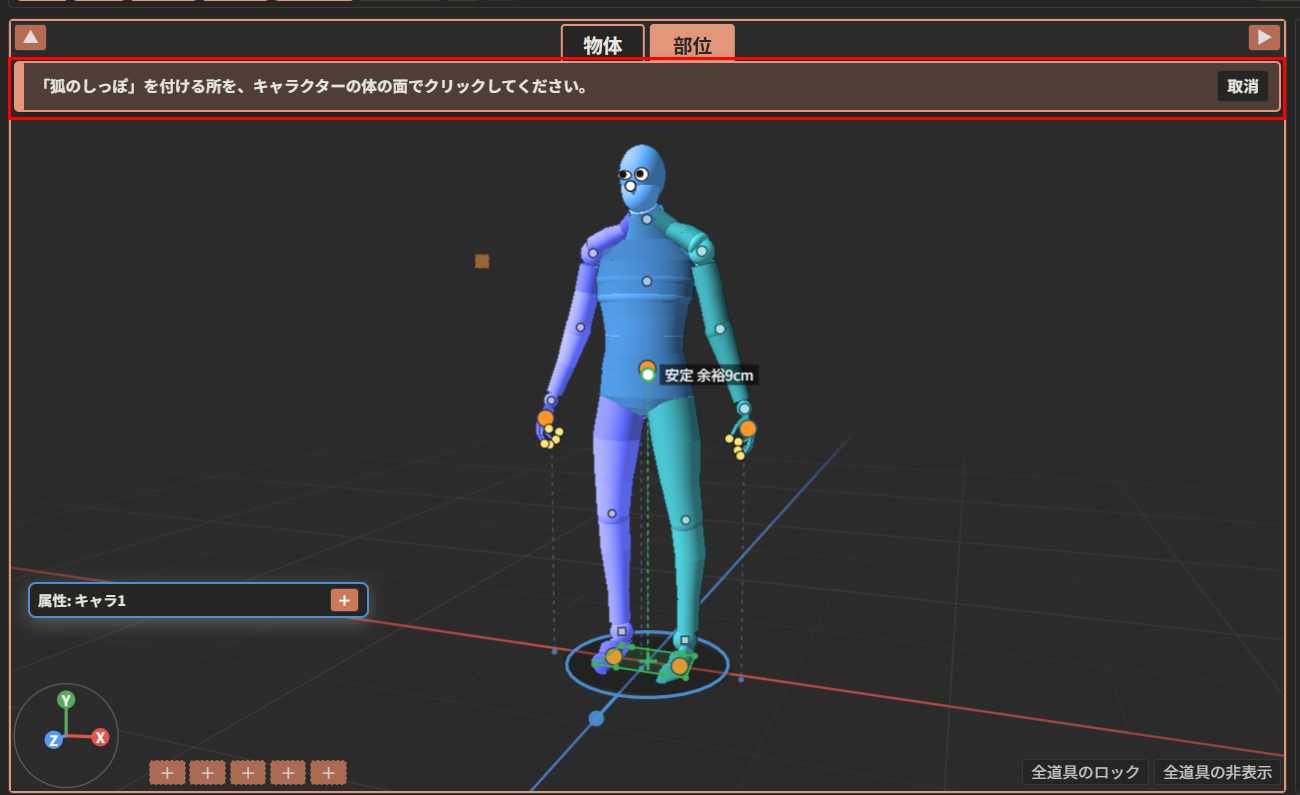Add attribute via plus beside 属性: キャラ1
The width and height of the screenshot is (1300, 795).
coord(344,600)
